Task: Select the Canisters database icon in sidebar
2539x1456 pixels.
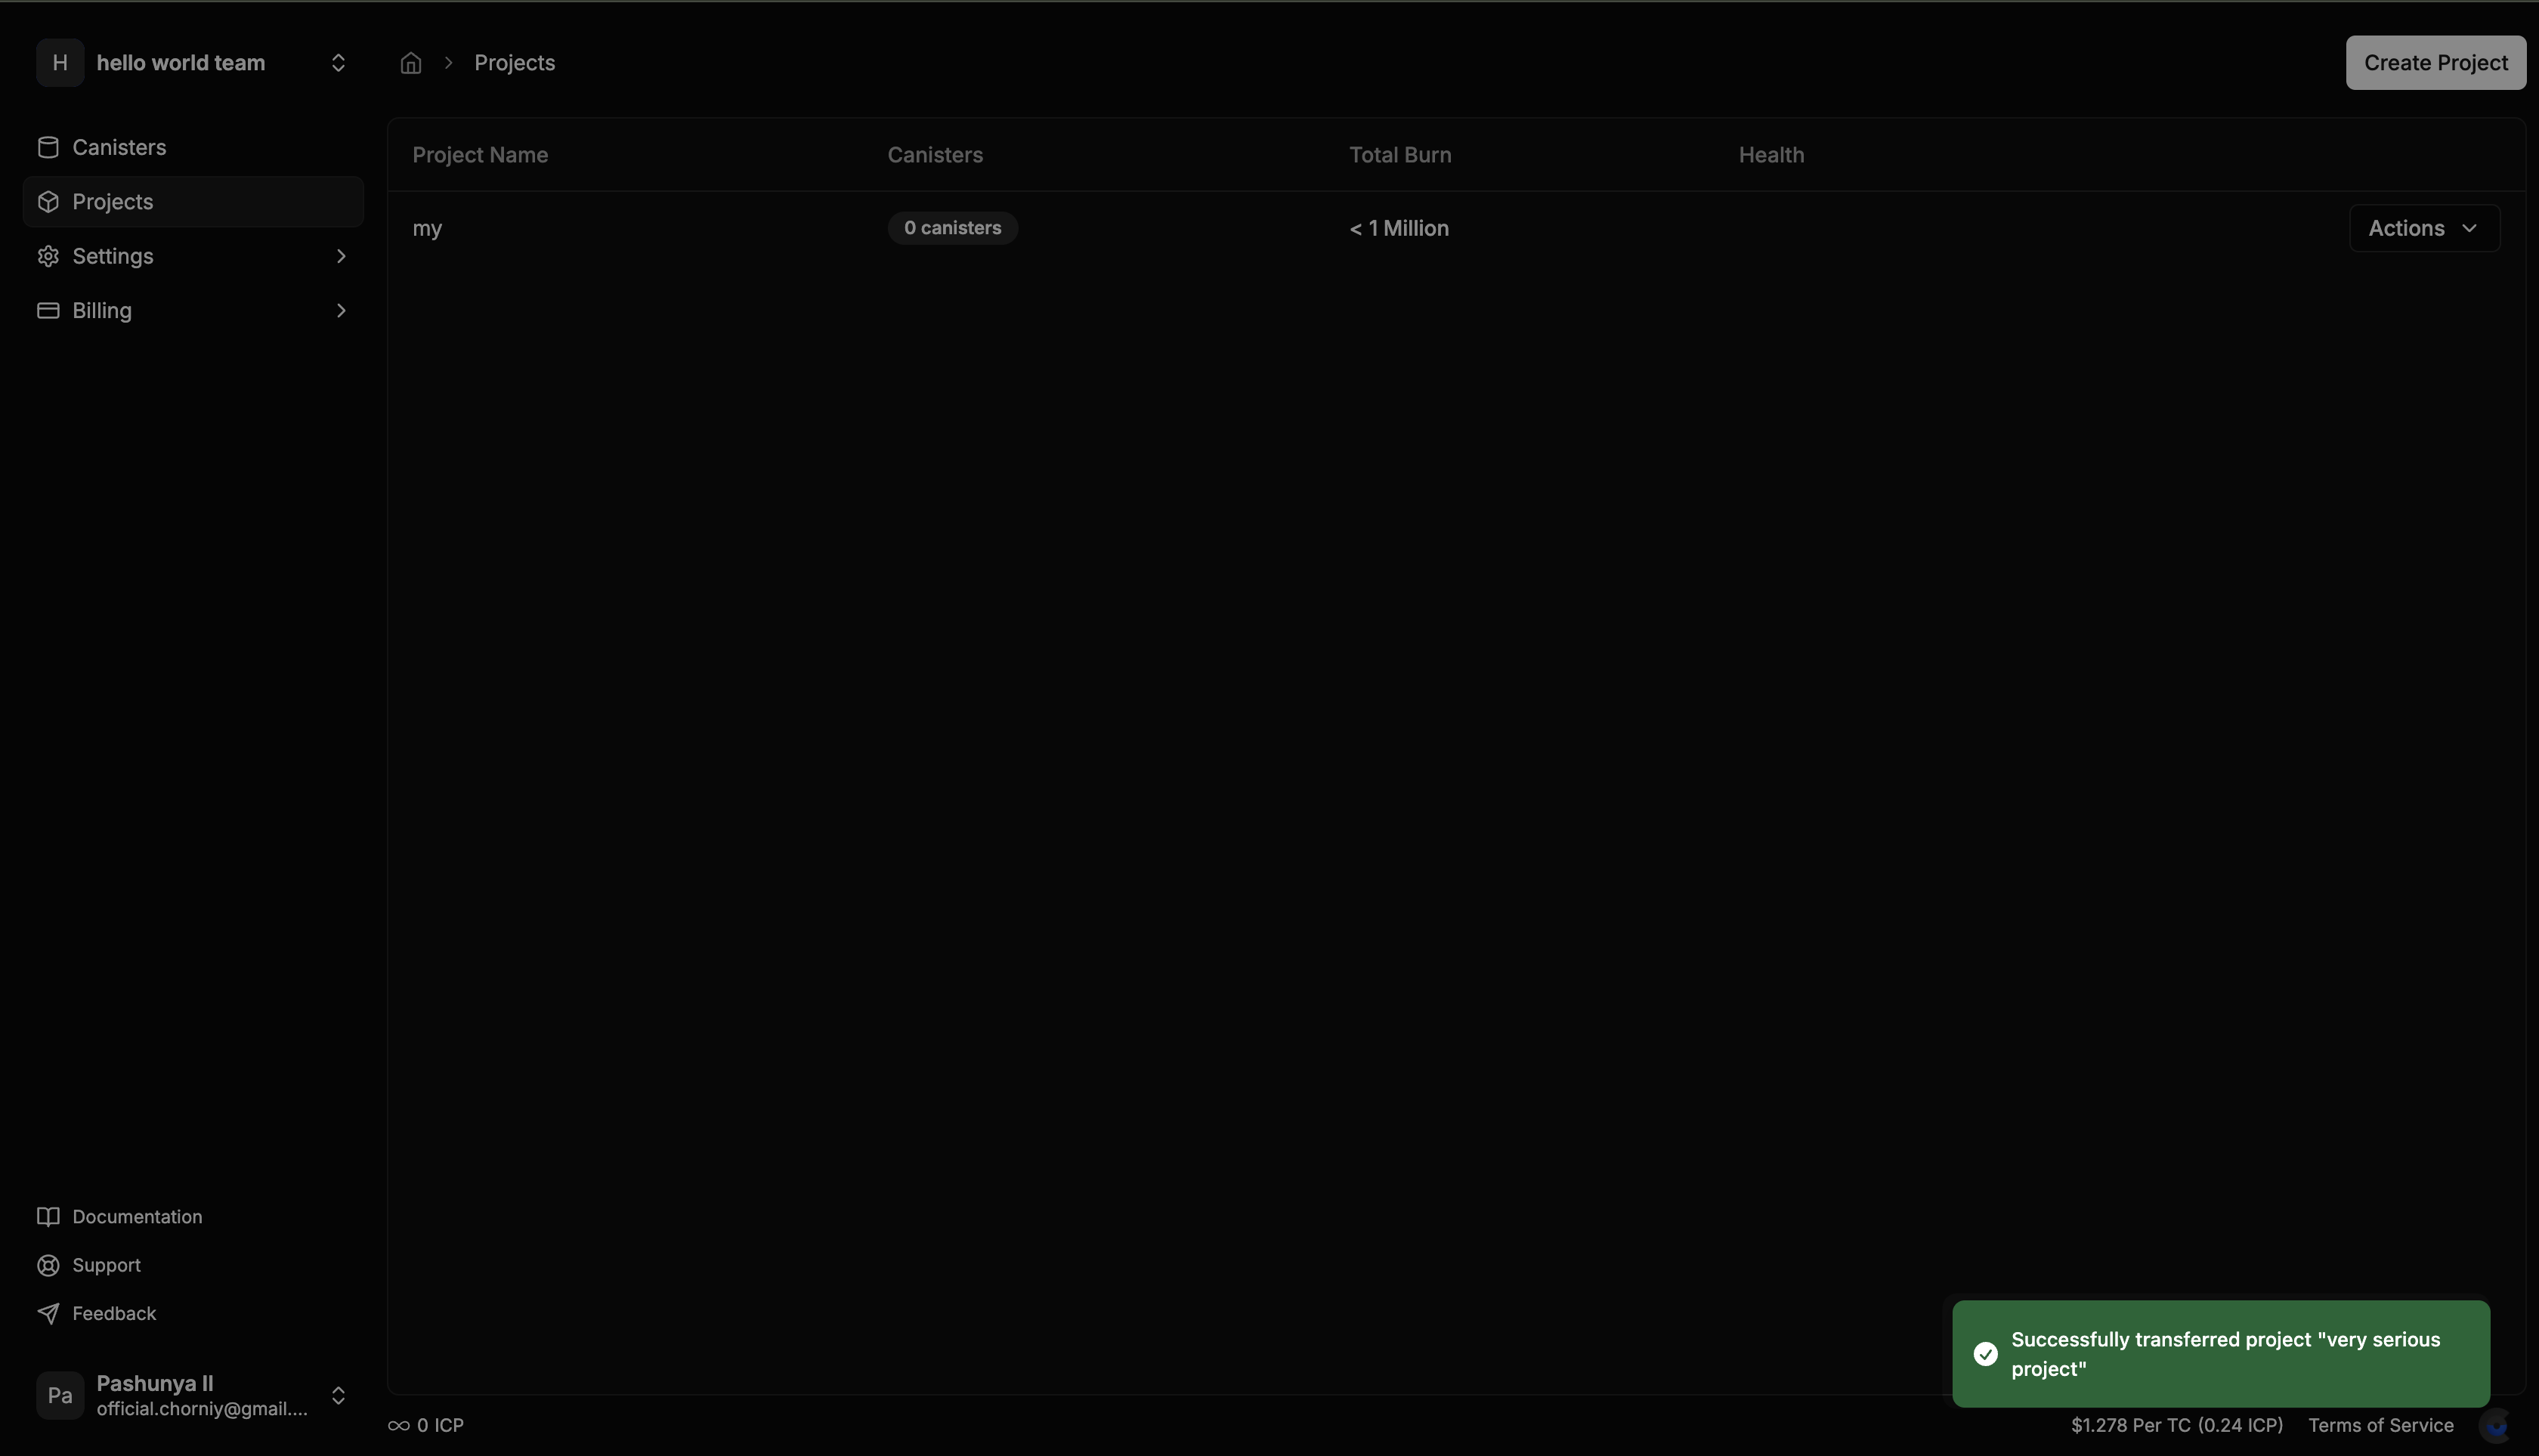Action: point(47,147)
